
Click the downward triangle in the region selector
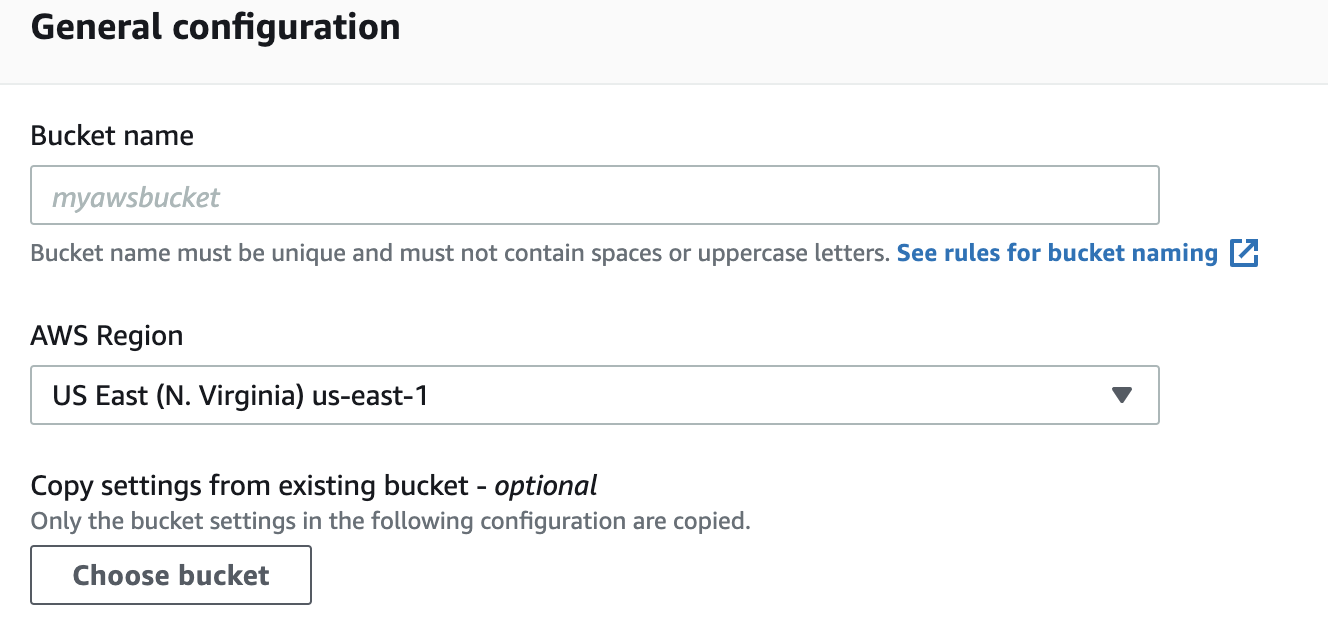point(1122,395)
